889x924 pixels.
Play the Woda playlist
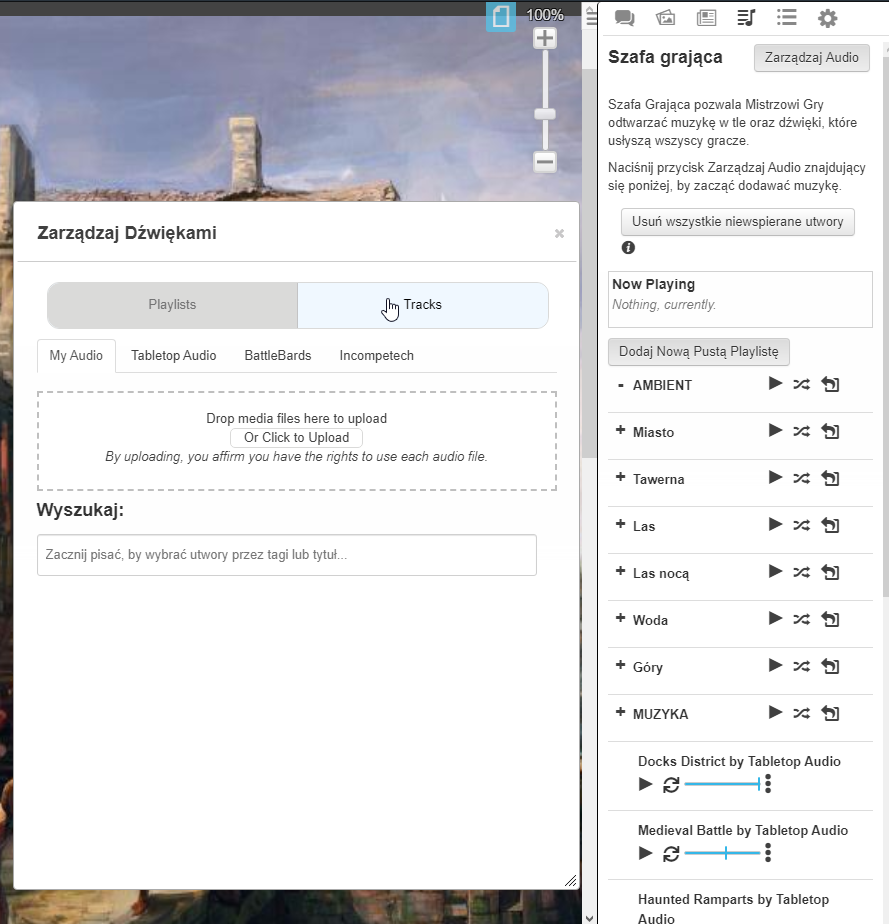tap(775, 618)
